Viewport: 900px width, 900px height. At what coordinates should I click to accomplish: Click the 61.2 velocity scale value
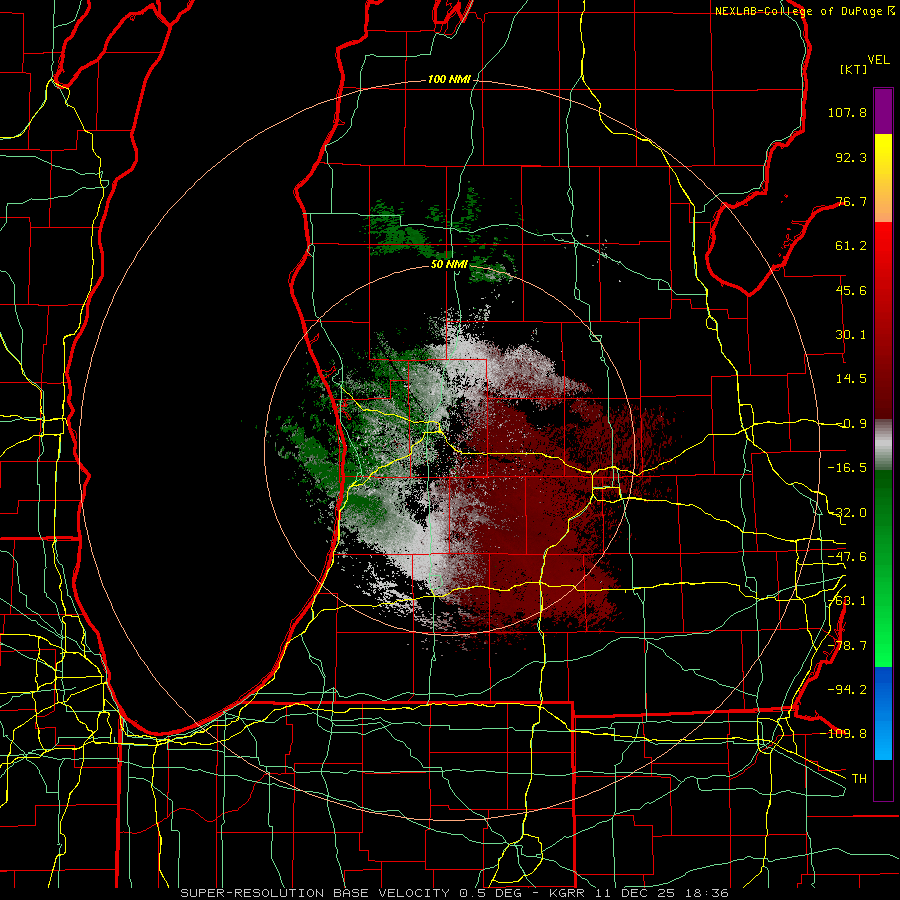(x=851, y=246)
